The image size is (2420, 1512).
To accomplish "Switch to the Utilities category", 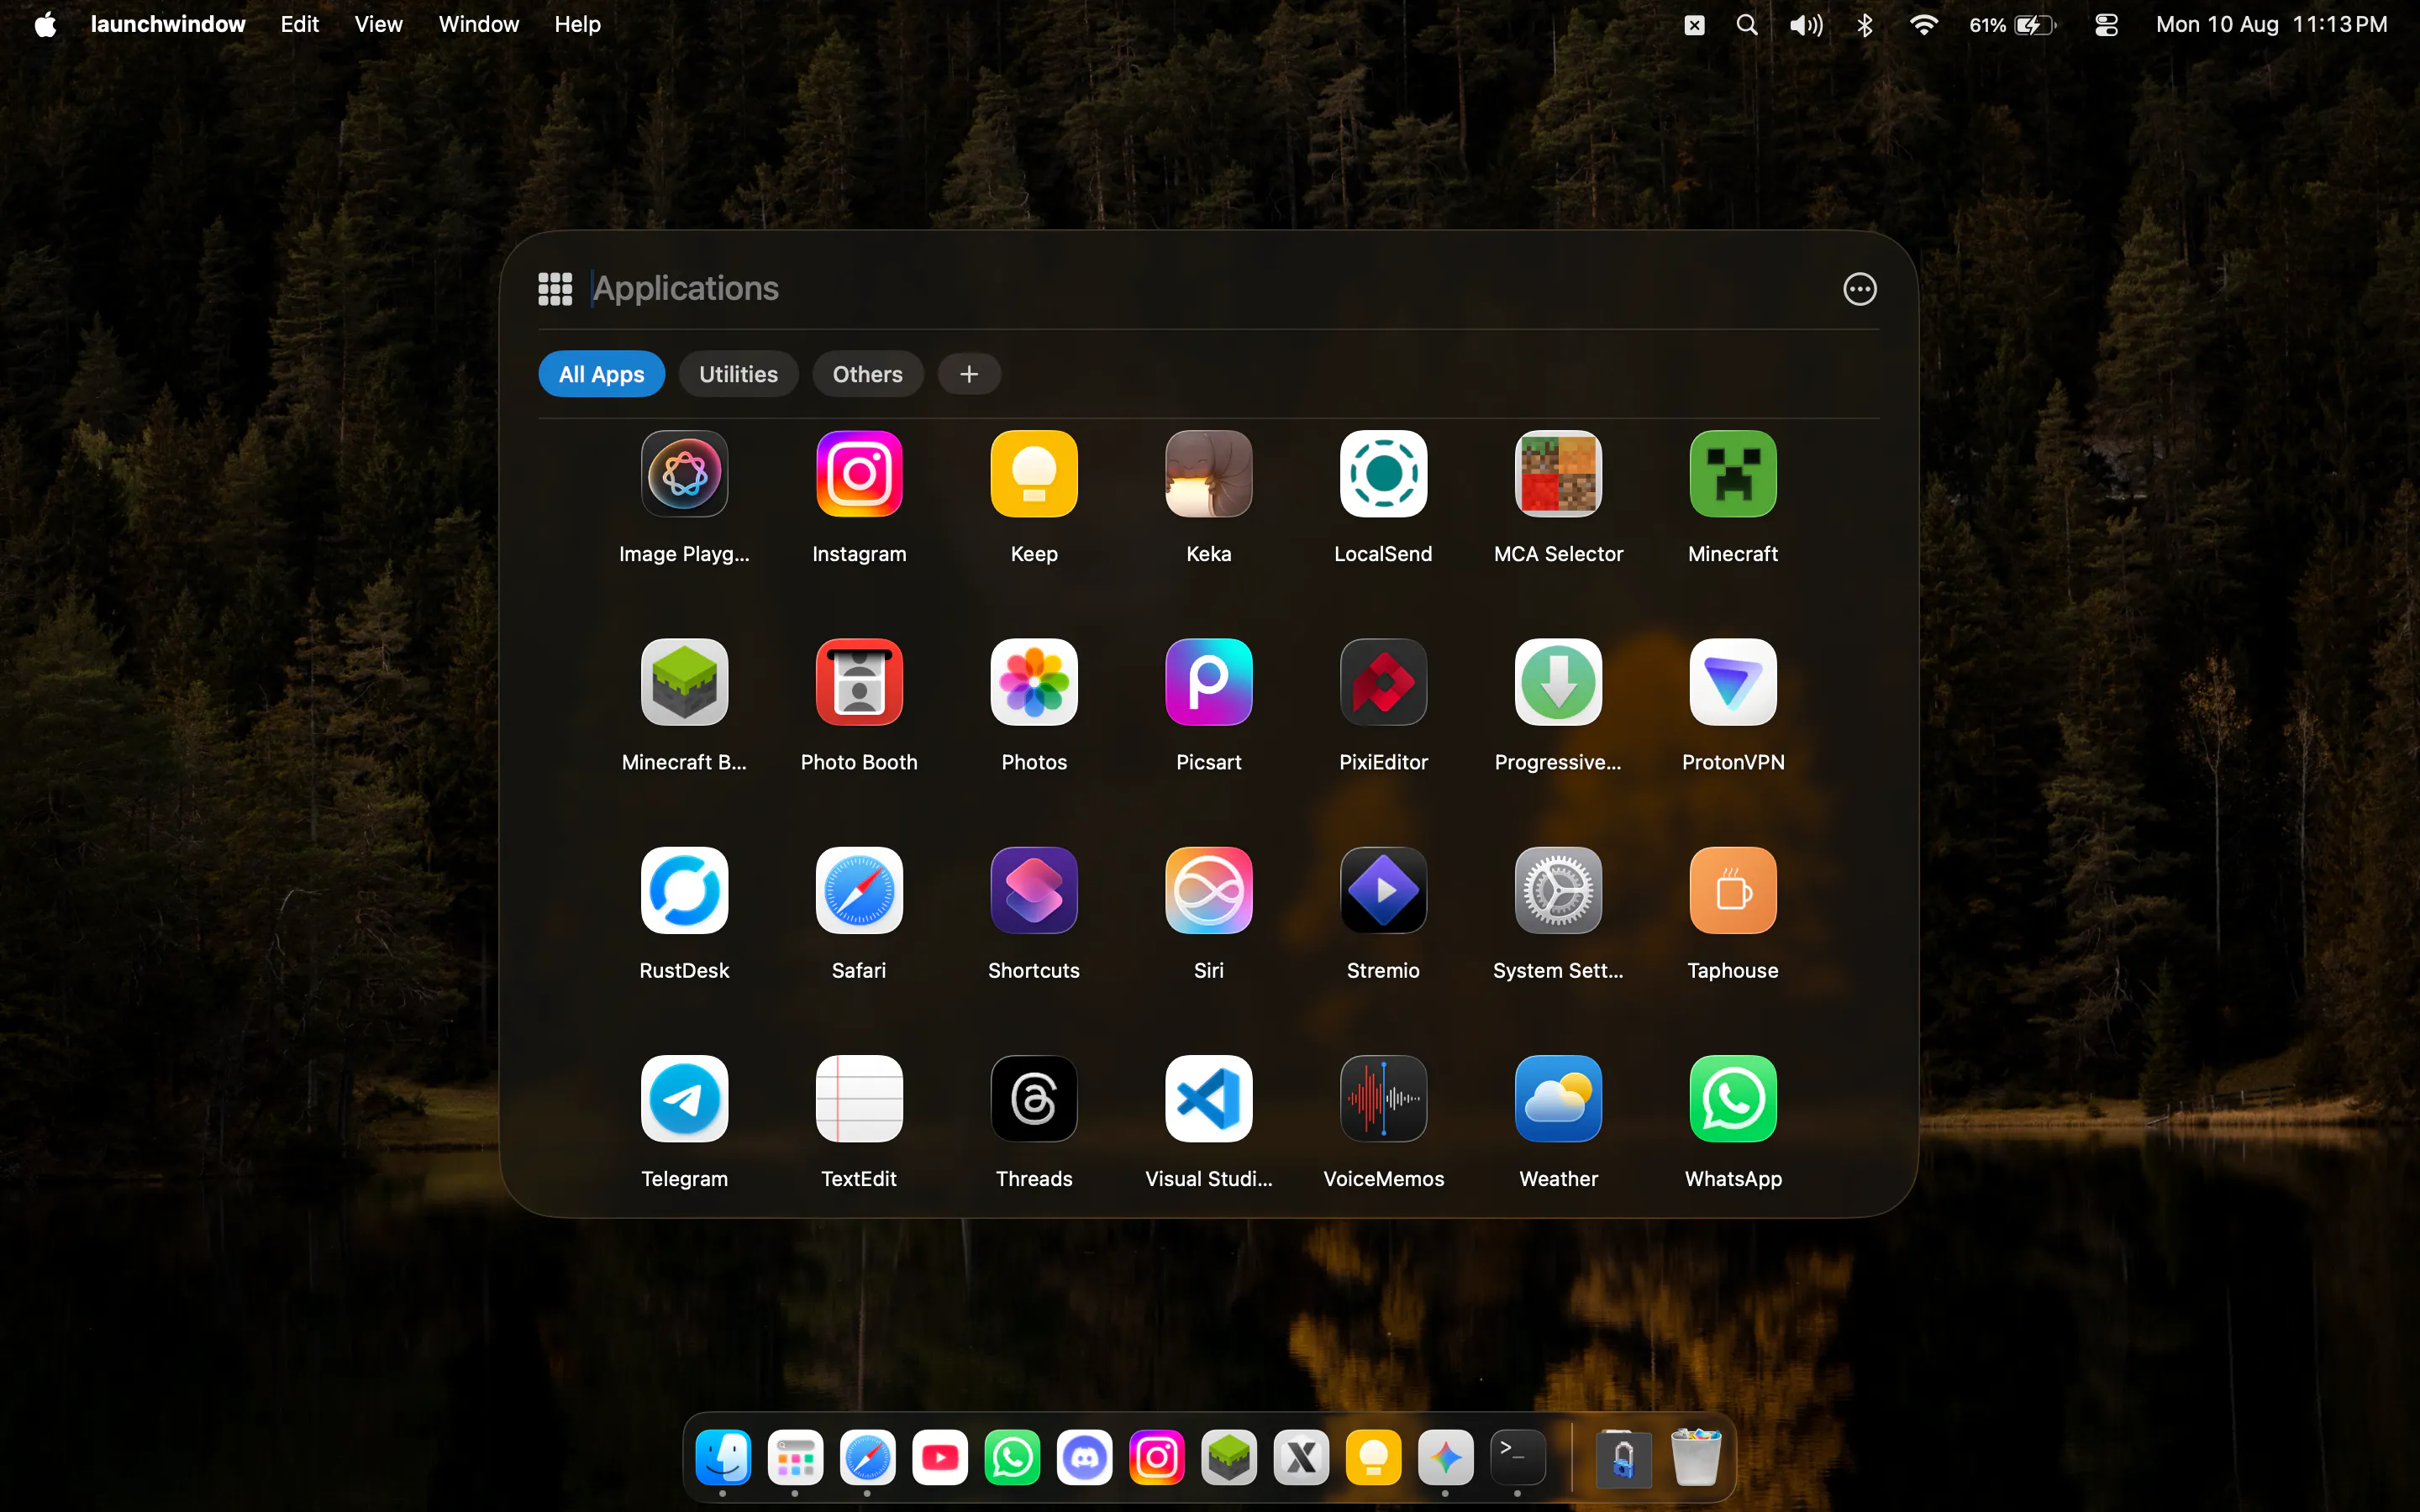I will (x=738, y=374).
